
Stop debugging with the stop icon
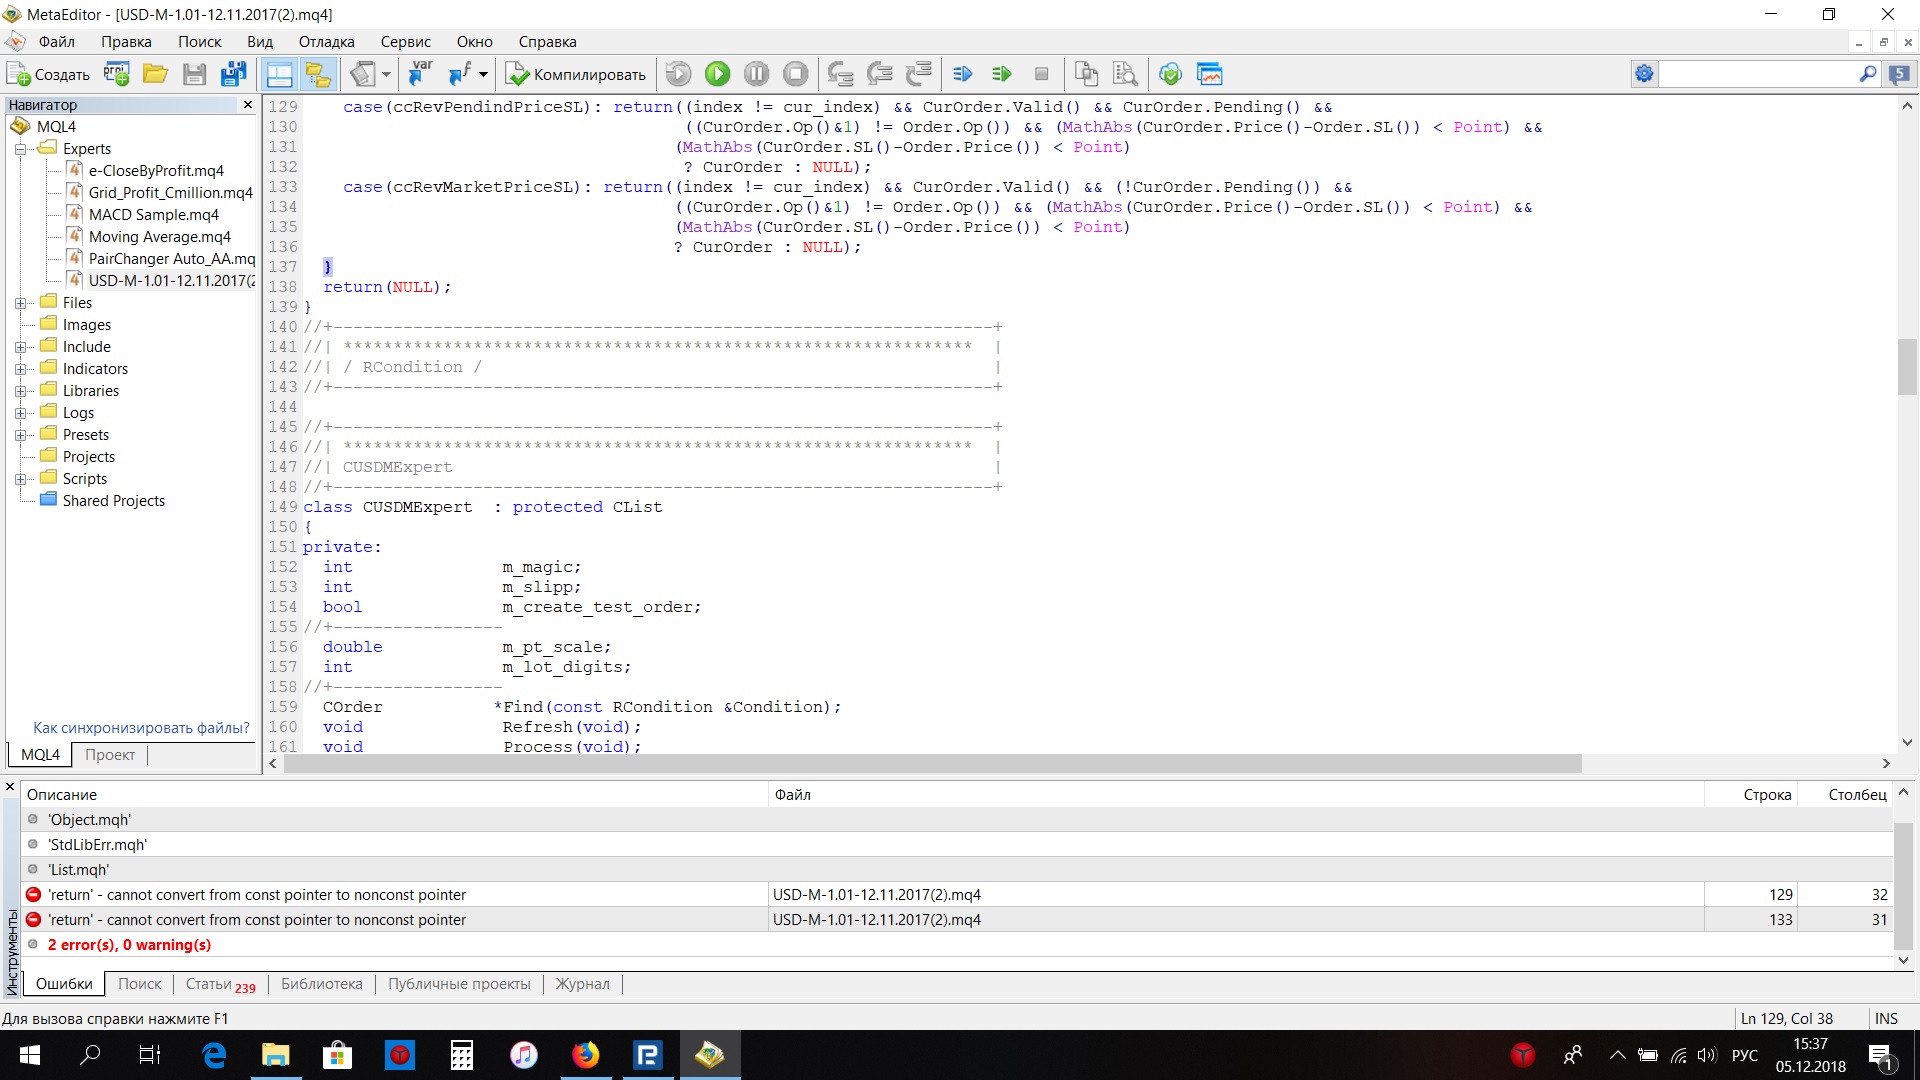tap(796, 74)
